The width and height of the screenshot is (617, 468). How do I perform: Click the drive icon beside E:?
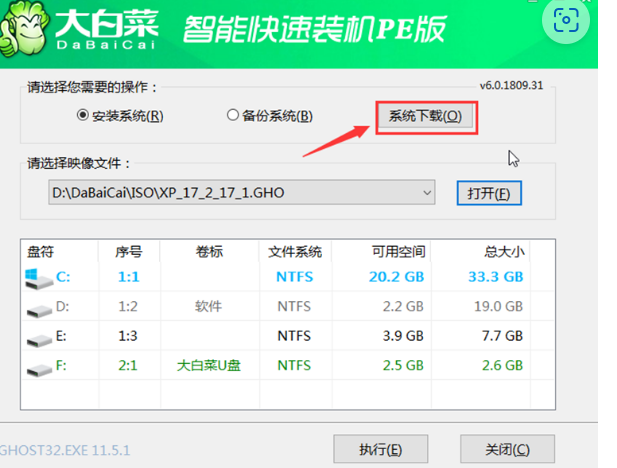(39, 340)
